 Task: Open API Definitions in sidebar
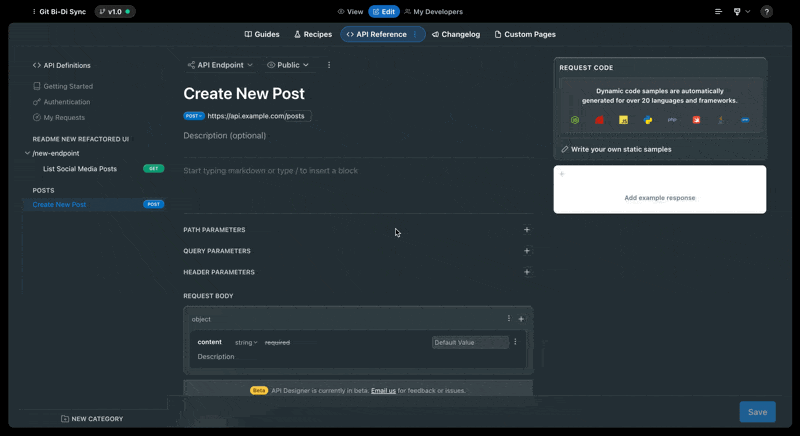point(62,65)
